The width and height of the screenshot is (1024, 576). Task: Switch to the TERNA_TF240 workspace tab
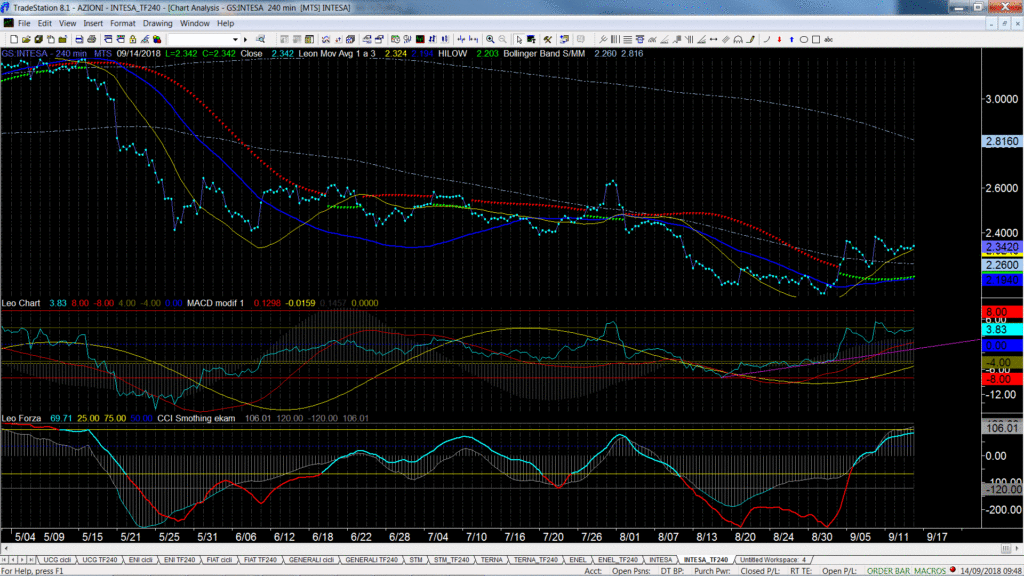click(x=536, y=560)
